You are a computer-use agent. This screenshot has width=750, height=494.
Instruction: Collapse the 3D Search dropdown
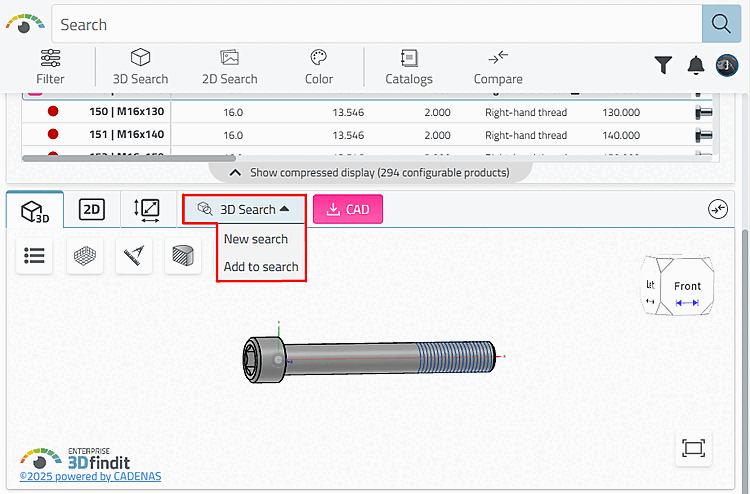(244, 209)
